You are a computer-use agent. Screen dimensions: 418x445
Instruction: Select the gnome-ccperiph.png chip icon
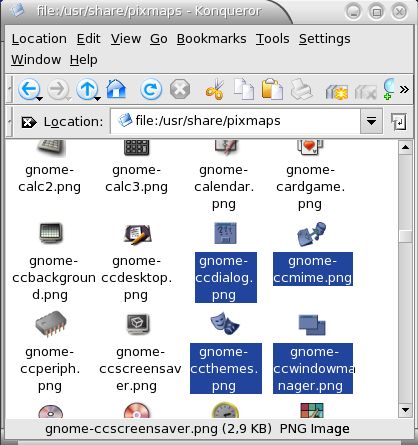[50, 324]
